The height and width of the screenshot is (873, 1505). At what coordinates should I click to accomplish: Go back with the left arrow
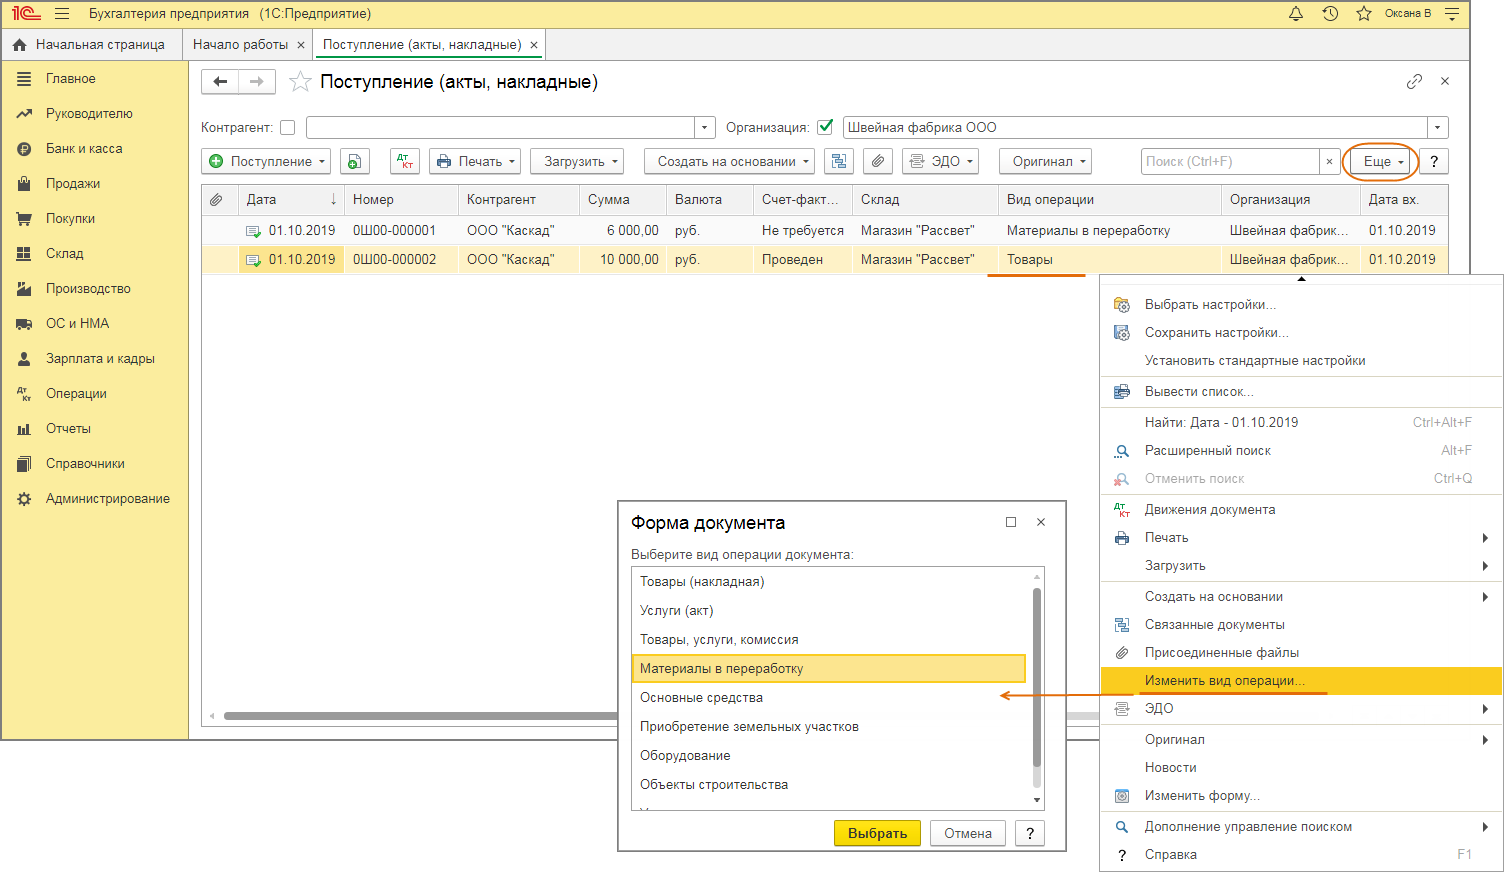coord(220,82)
